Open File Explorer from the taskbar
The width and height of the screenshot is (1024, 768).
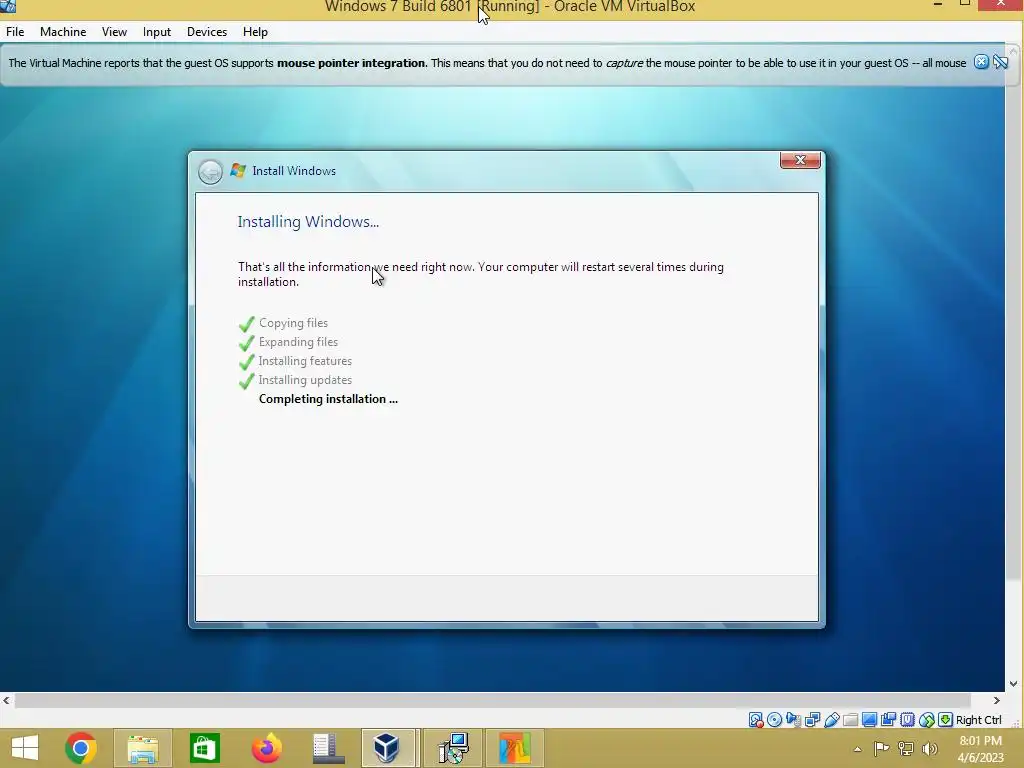click(142, 748)
